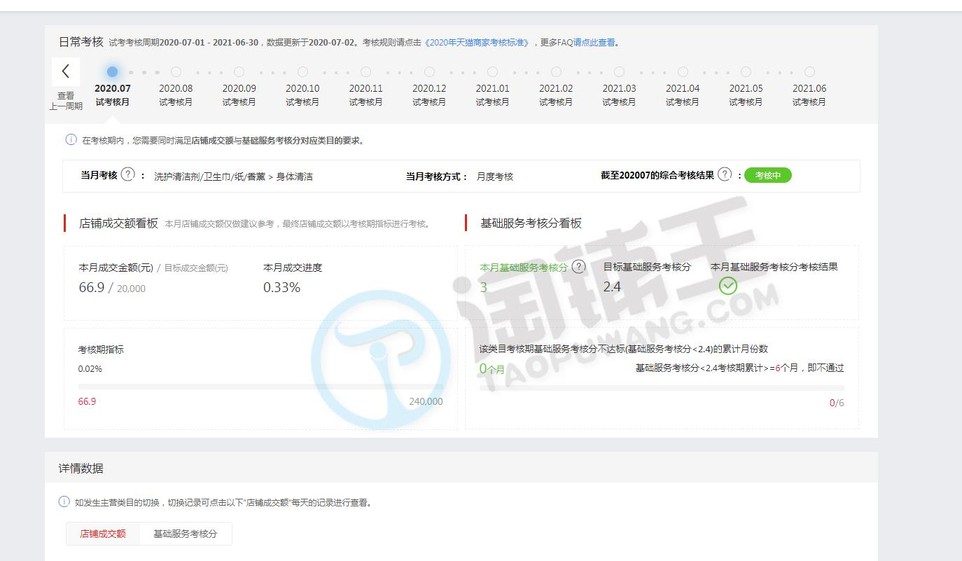This screenshot has height=561, width=962.
Task: Jump to 2020.12 assessment month
Action: 429,72
